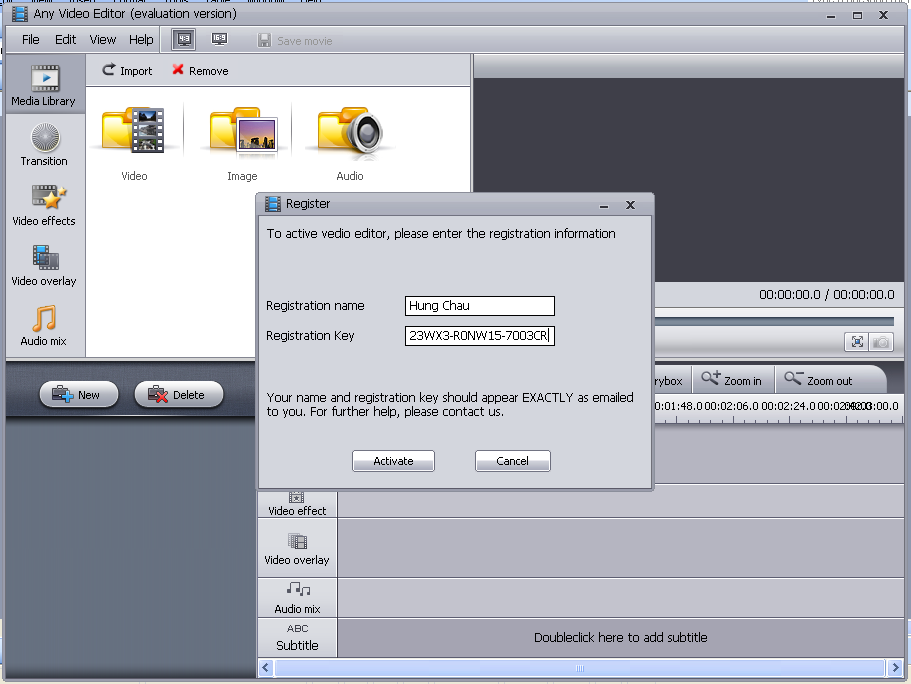Image resolution: width=911 pixels, height=684 pixels.
Task: Click Activate in the Register dialog
Action: click(393, 461)
